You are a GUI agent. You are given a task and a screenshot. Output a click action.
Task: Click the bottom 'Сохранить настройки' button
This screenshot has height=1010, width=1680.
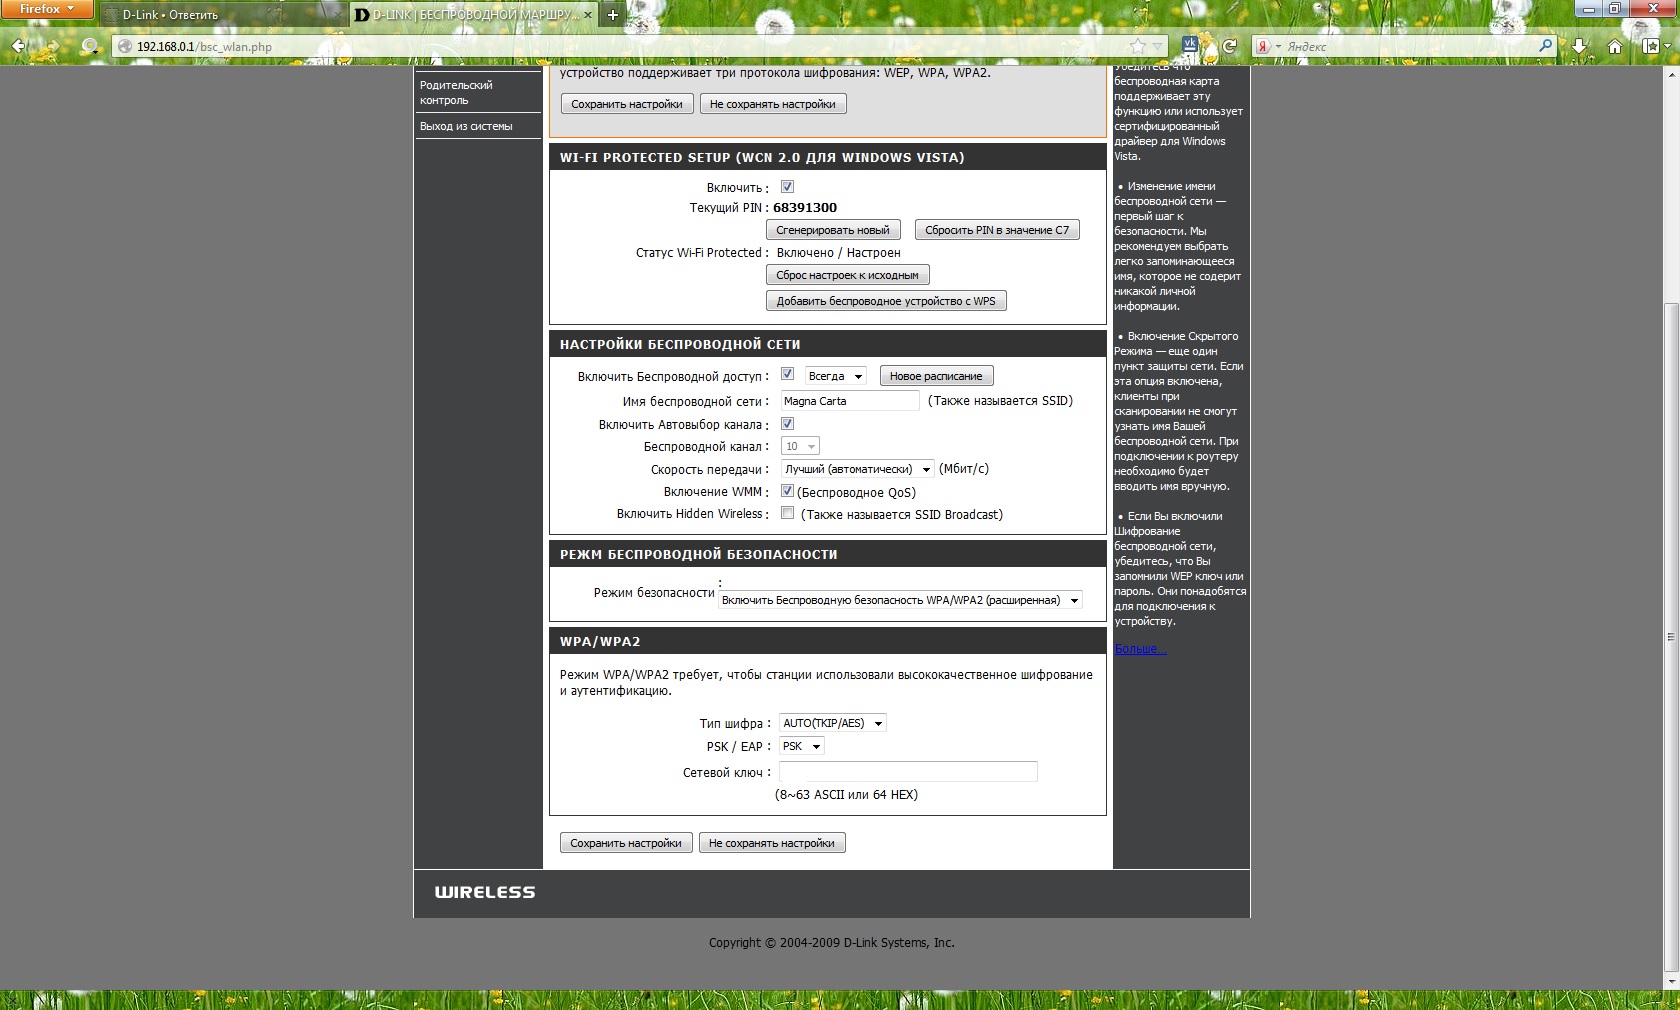pyautogui.click(x=625, y=843)
